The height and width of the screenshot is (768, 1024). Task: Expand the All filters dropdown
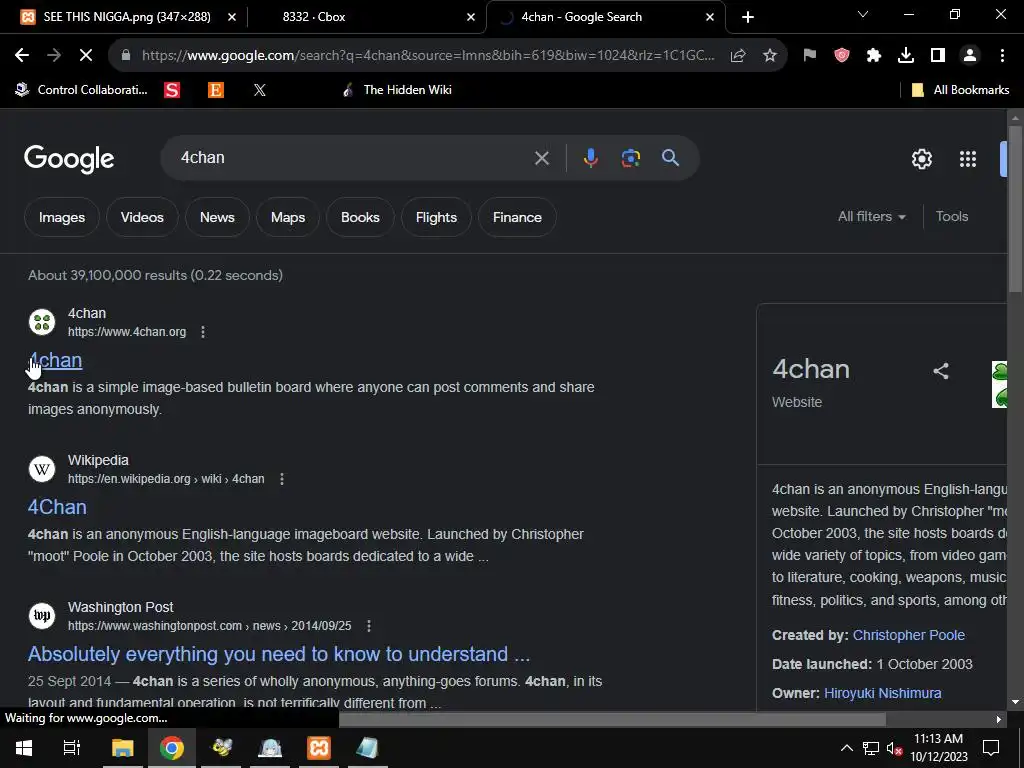(x=872, y=216)
